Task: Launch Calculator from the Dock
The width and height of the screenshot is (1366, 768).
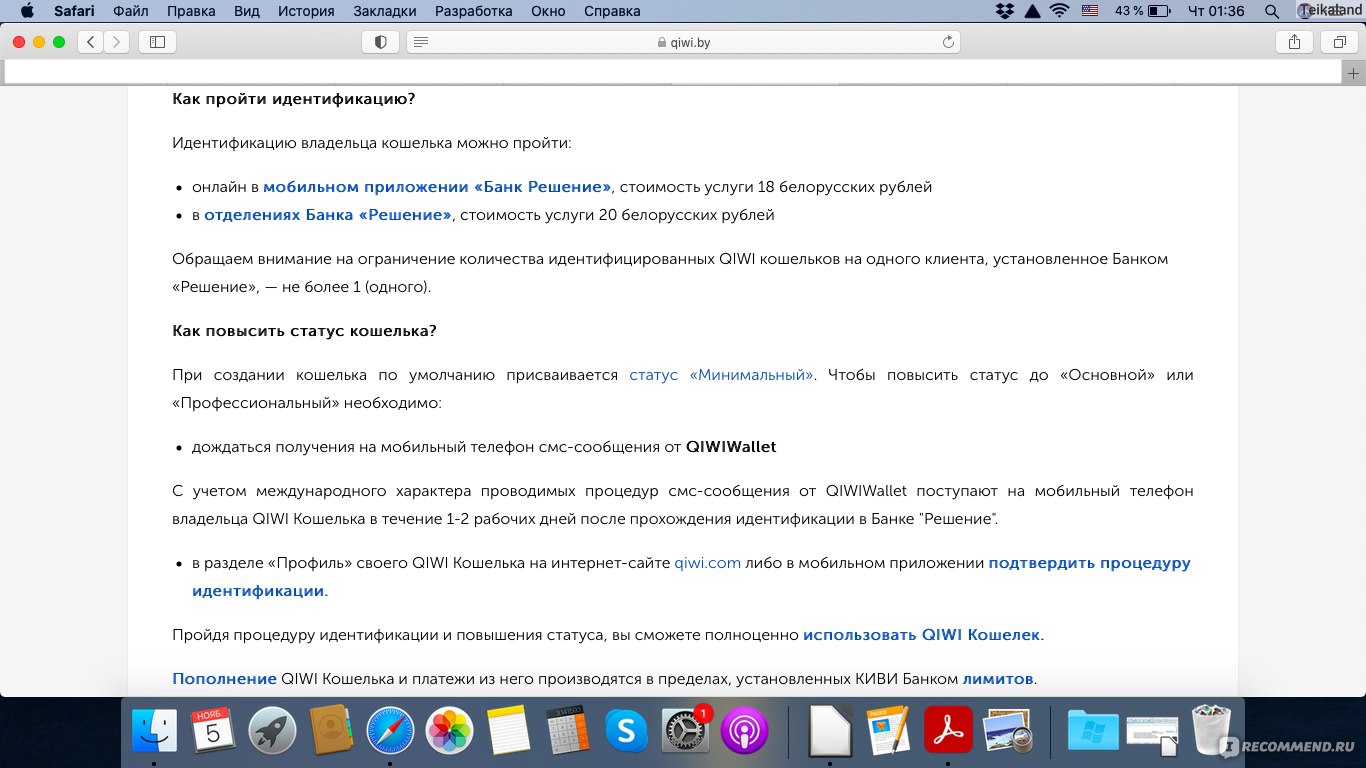Action: click(x=567, y=731)
